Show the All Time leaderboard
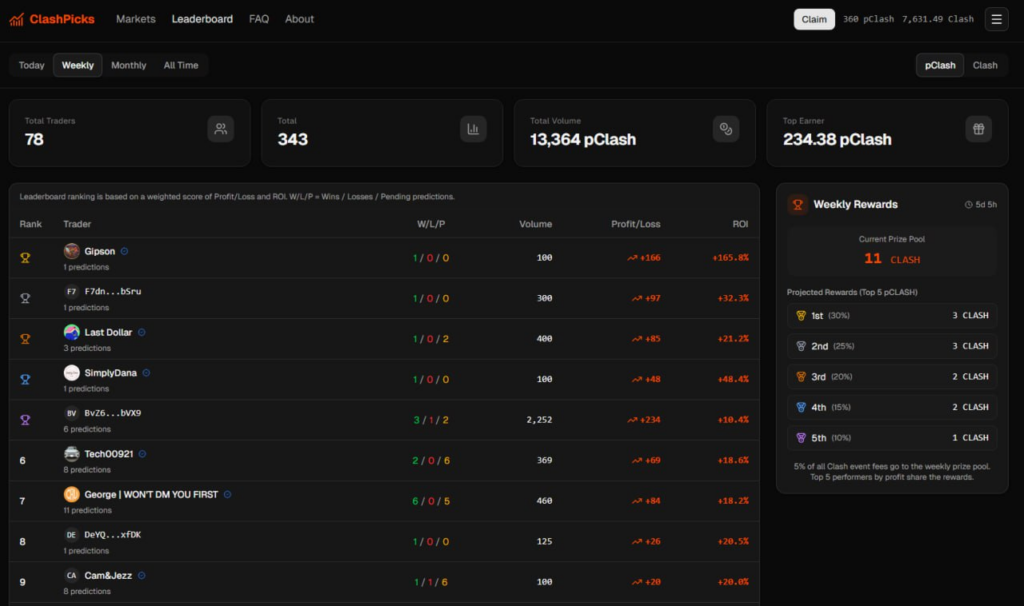 (181, 65)
